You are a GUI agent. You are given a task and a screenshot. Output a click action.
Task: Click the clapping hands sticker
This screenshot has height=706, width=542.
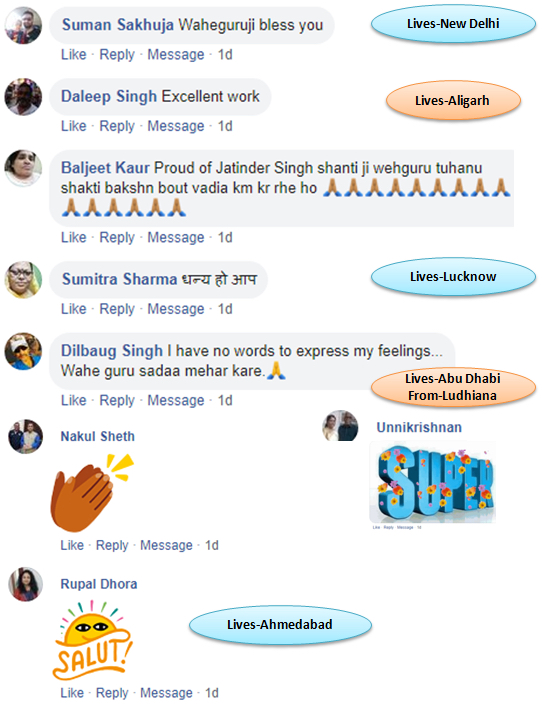[92, 492]
